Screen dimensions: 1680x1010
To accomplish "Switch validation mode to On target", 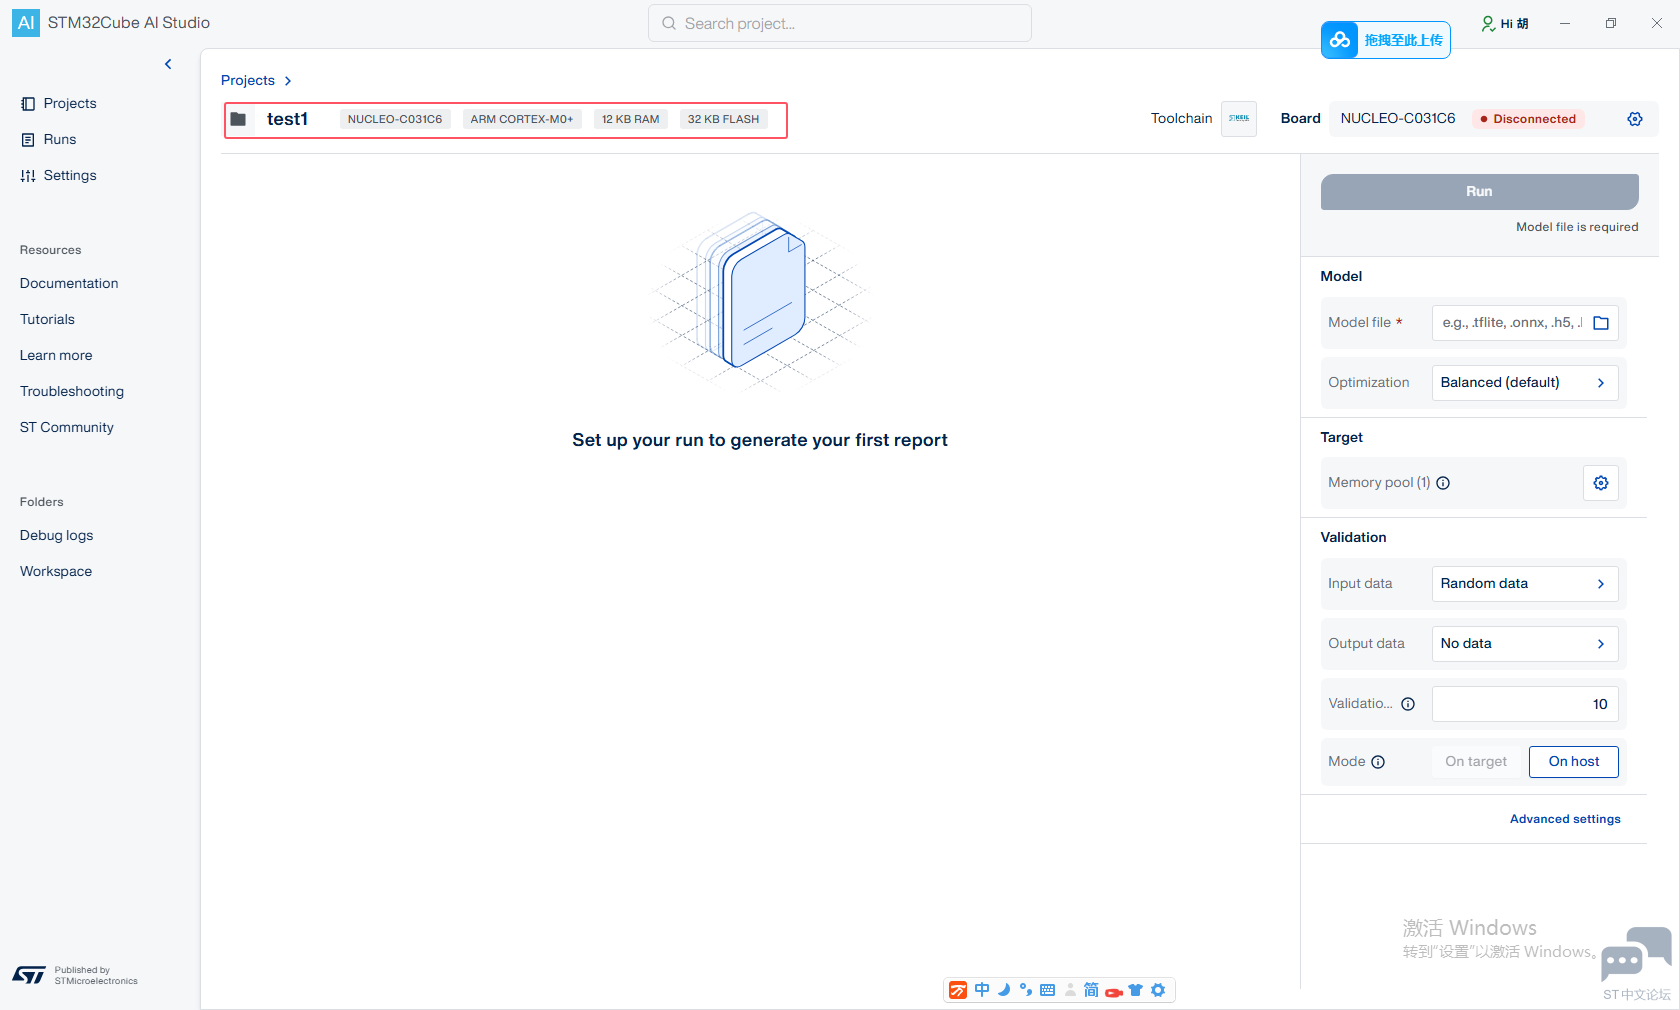I will pyautogui.click(x=1476, y=762).
